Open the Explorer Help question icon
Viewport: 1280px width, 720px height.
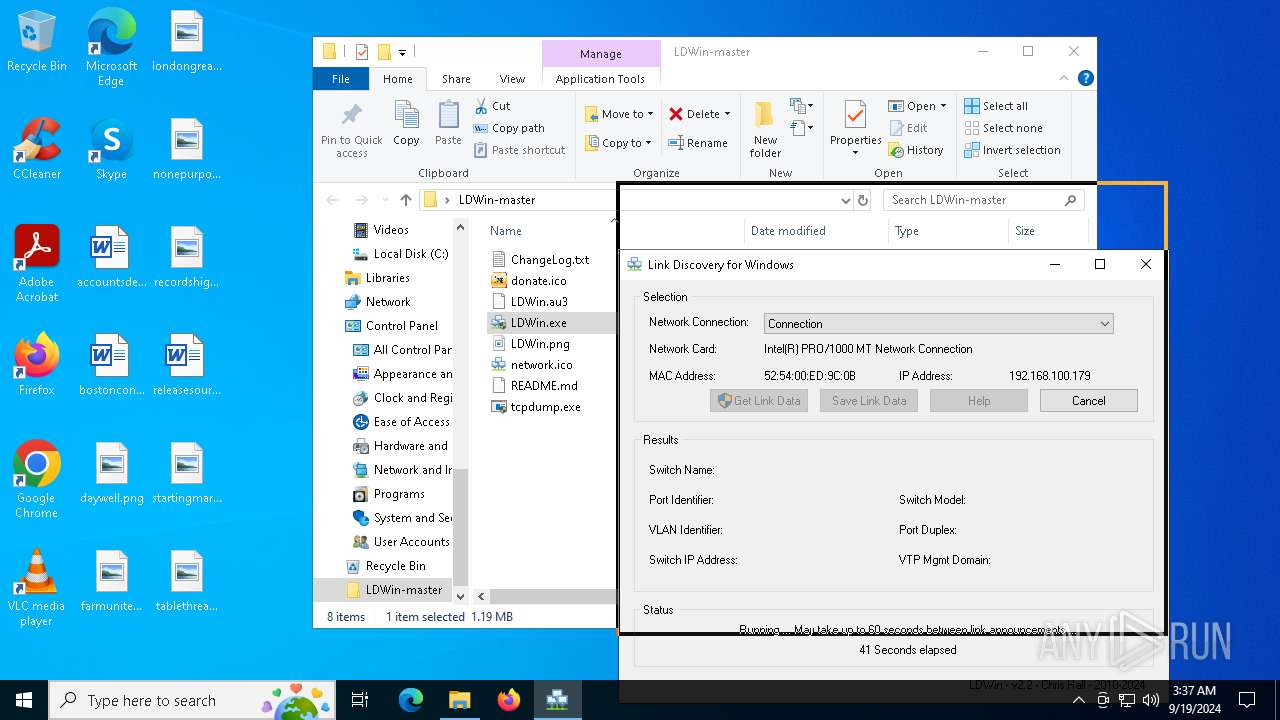pyautogui.click(x=1086, y=78)
